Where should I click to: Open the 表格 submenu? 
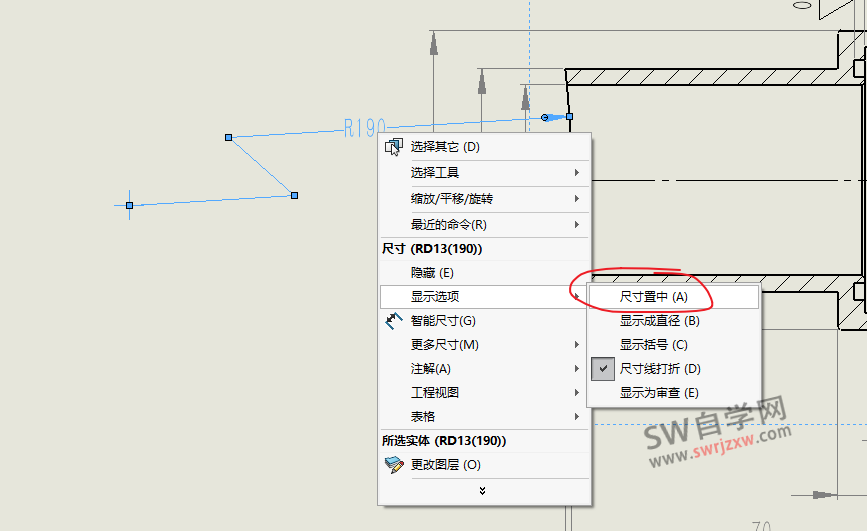(484, 417)
